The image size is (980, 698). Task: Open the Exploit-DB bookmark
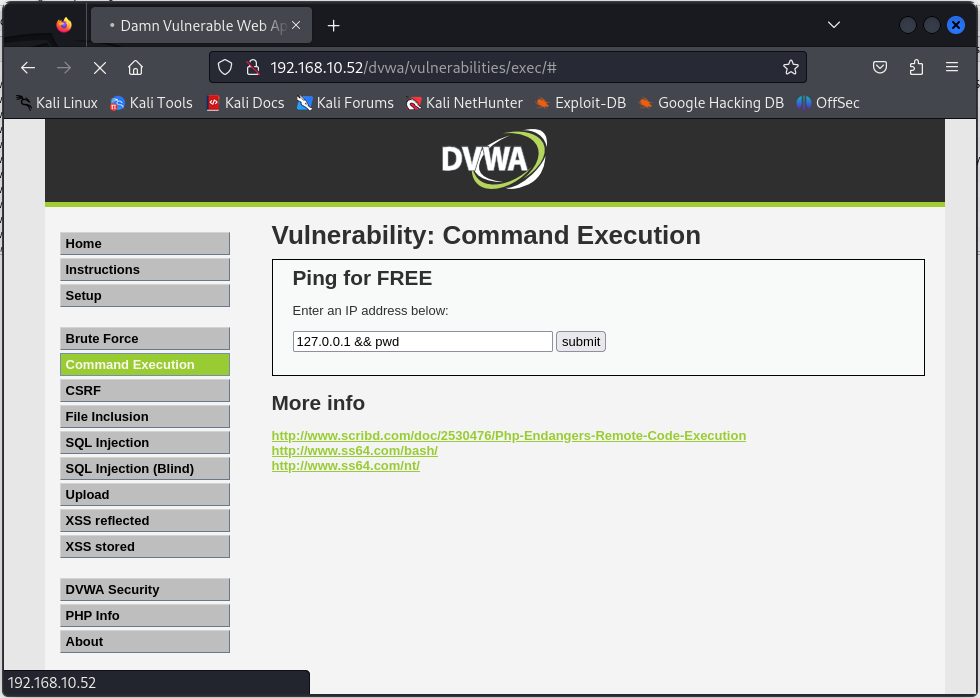581,102
